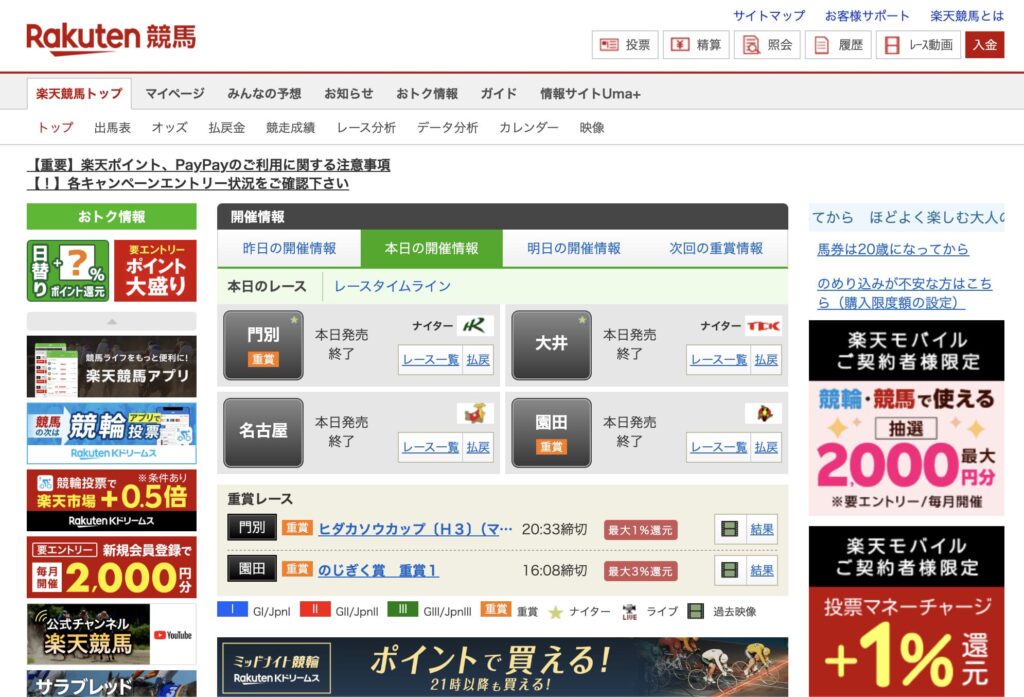
Task: Click the ポイント大盛り red banner
Action: [155, 271]
